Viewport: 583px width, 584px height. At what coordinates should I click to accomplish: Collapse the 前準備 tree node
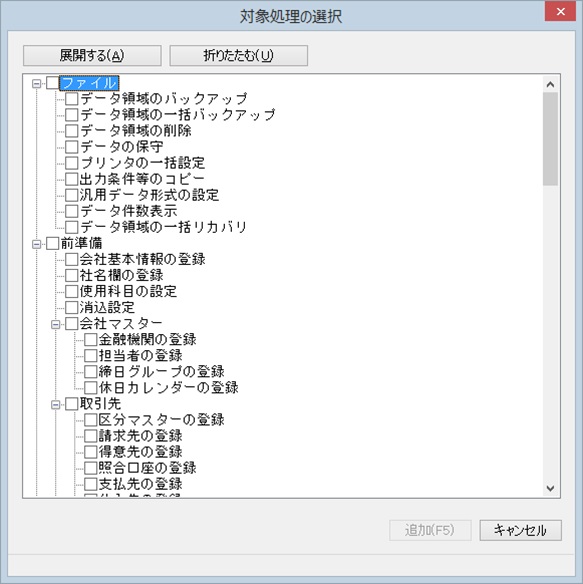37,244
